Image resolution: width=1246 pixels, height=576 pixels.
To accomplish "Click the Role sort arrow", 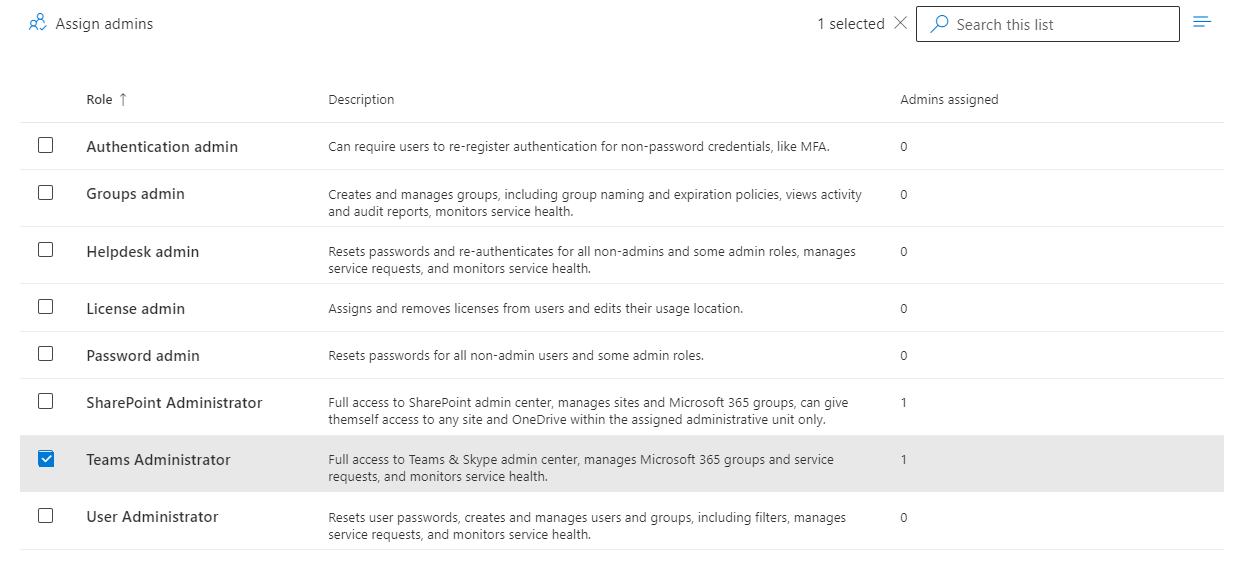I will (x=123, y=99).
